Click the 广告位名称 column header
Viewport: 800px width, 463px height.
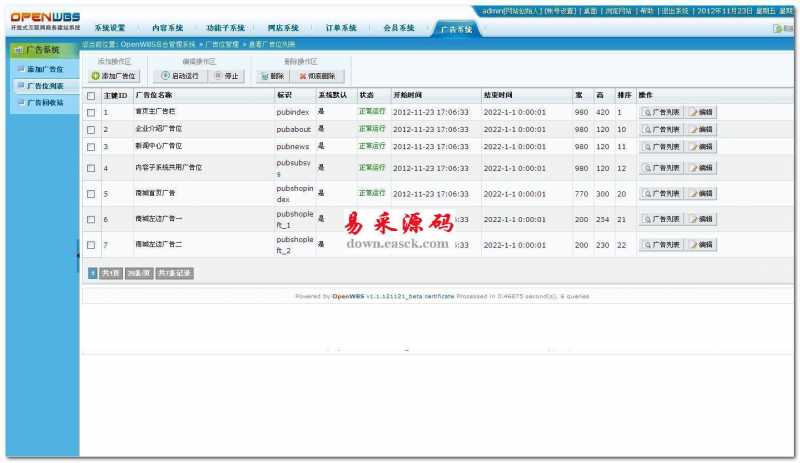[x=154, y=95]
